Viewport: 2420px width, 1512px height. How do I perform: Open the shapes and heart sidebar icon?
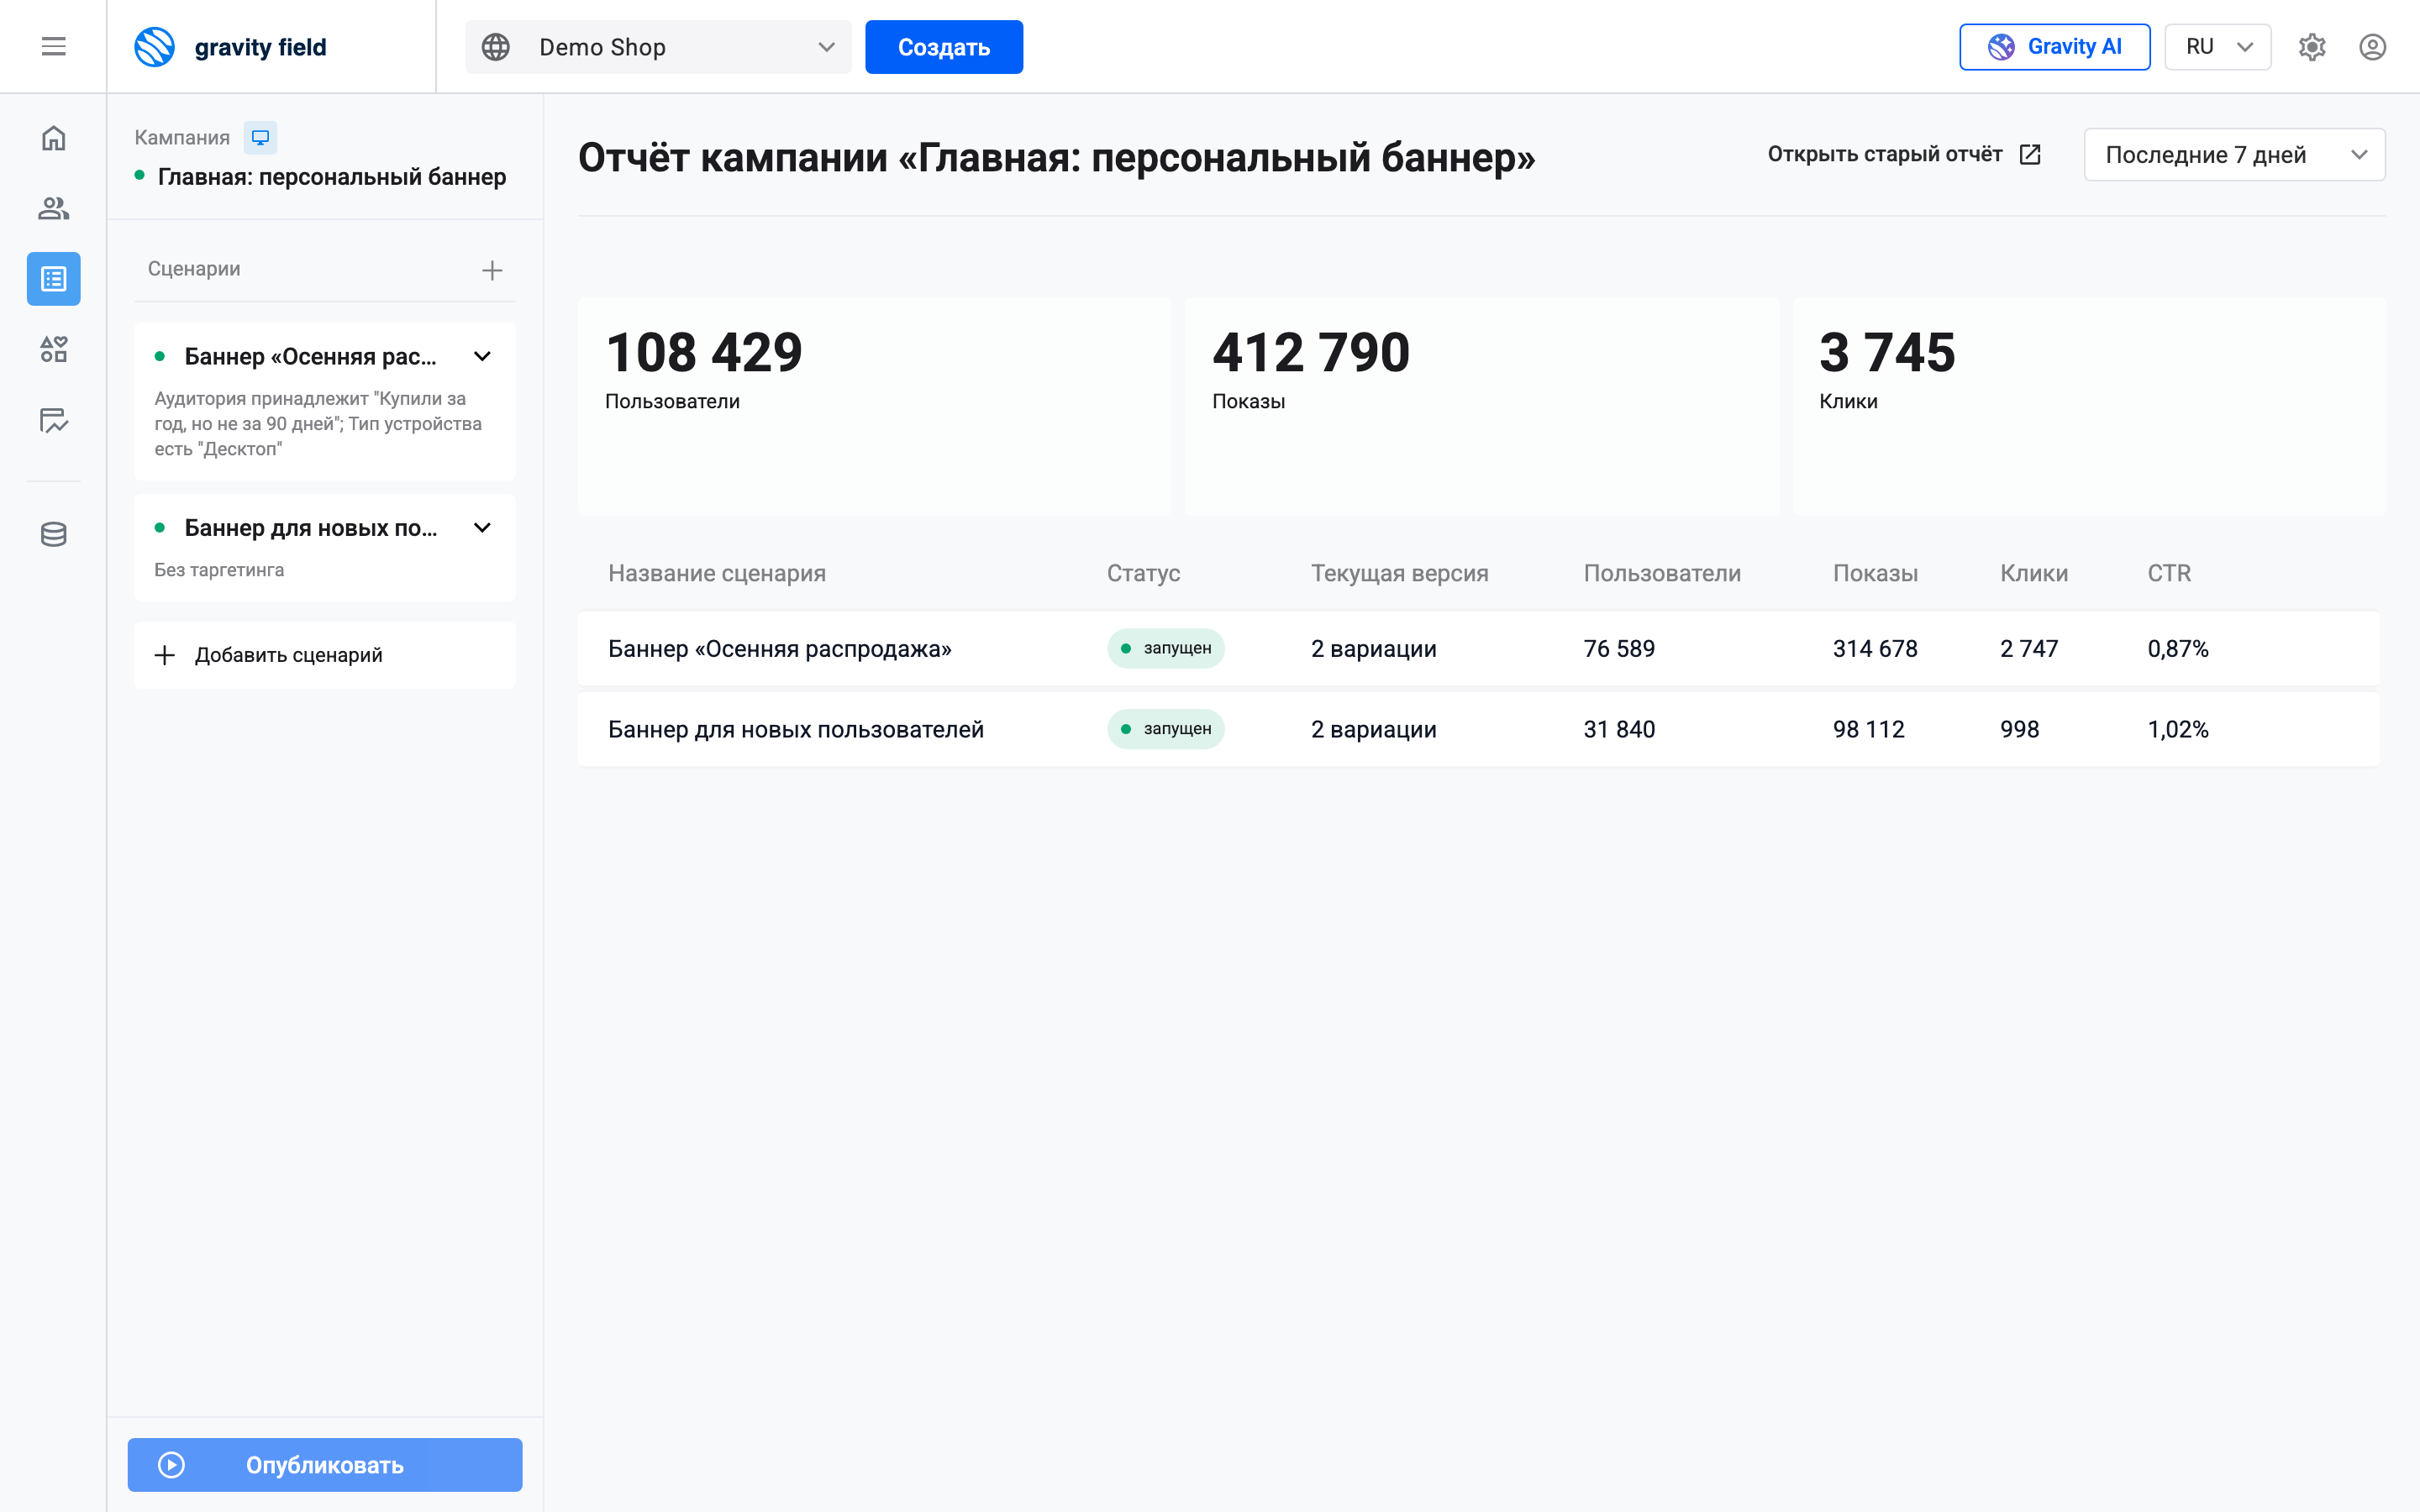53,349
